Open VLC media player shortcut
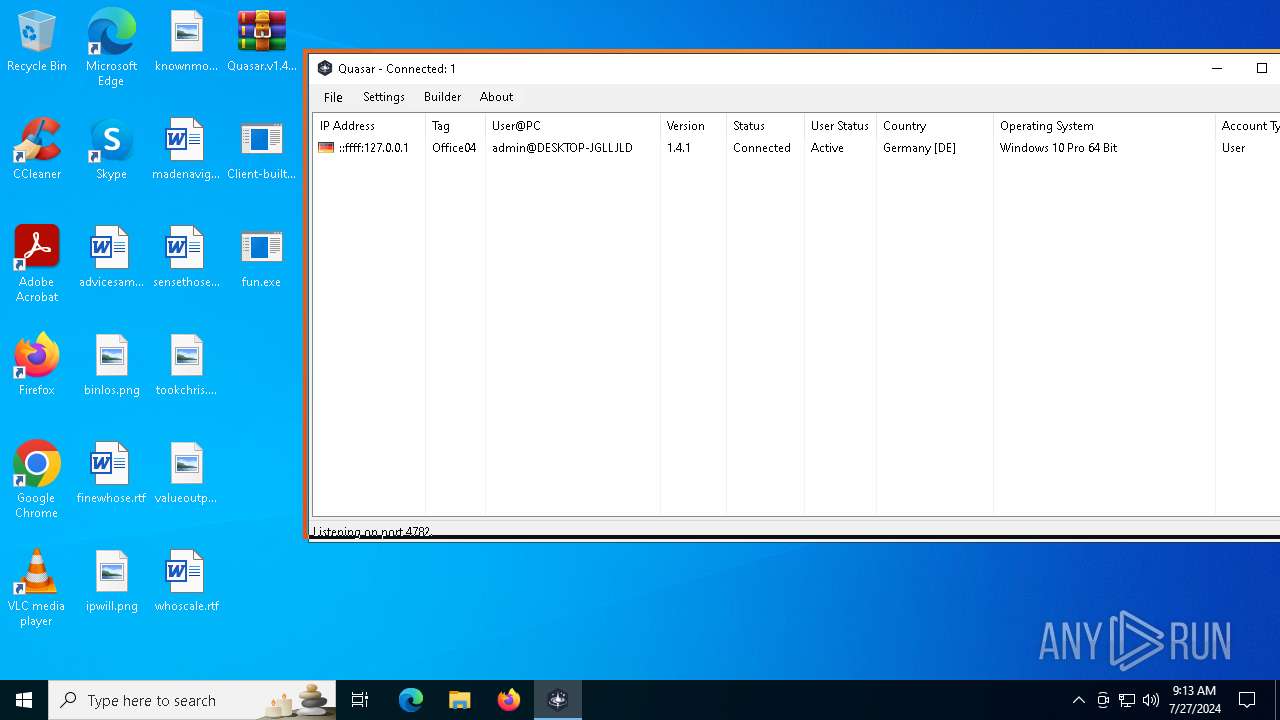 37,588
